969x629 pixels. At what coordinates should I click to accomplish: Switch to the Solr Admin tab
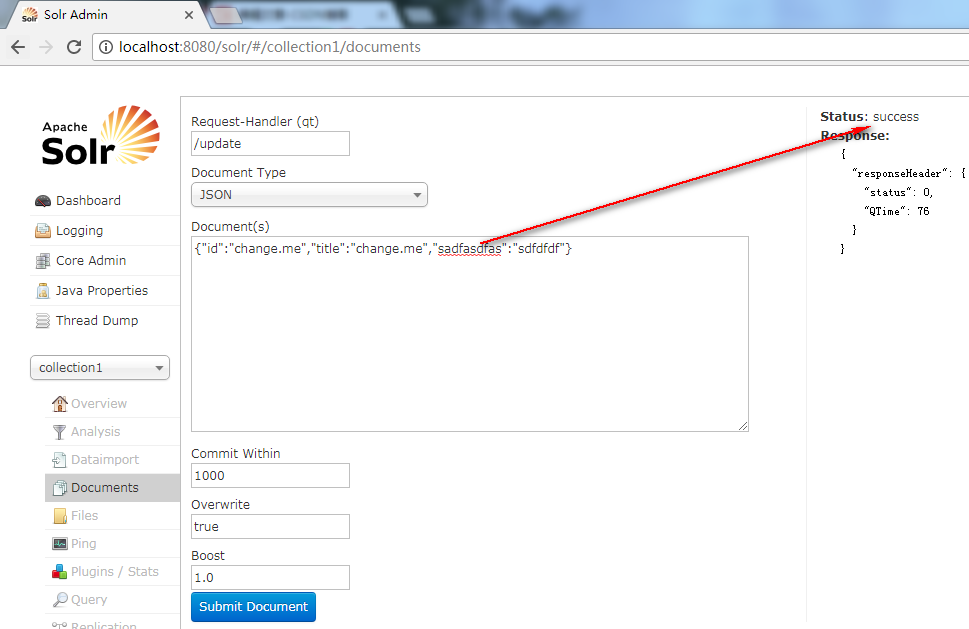coord(105,15)
